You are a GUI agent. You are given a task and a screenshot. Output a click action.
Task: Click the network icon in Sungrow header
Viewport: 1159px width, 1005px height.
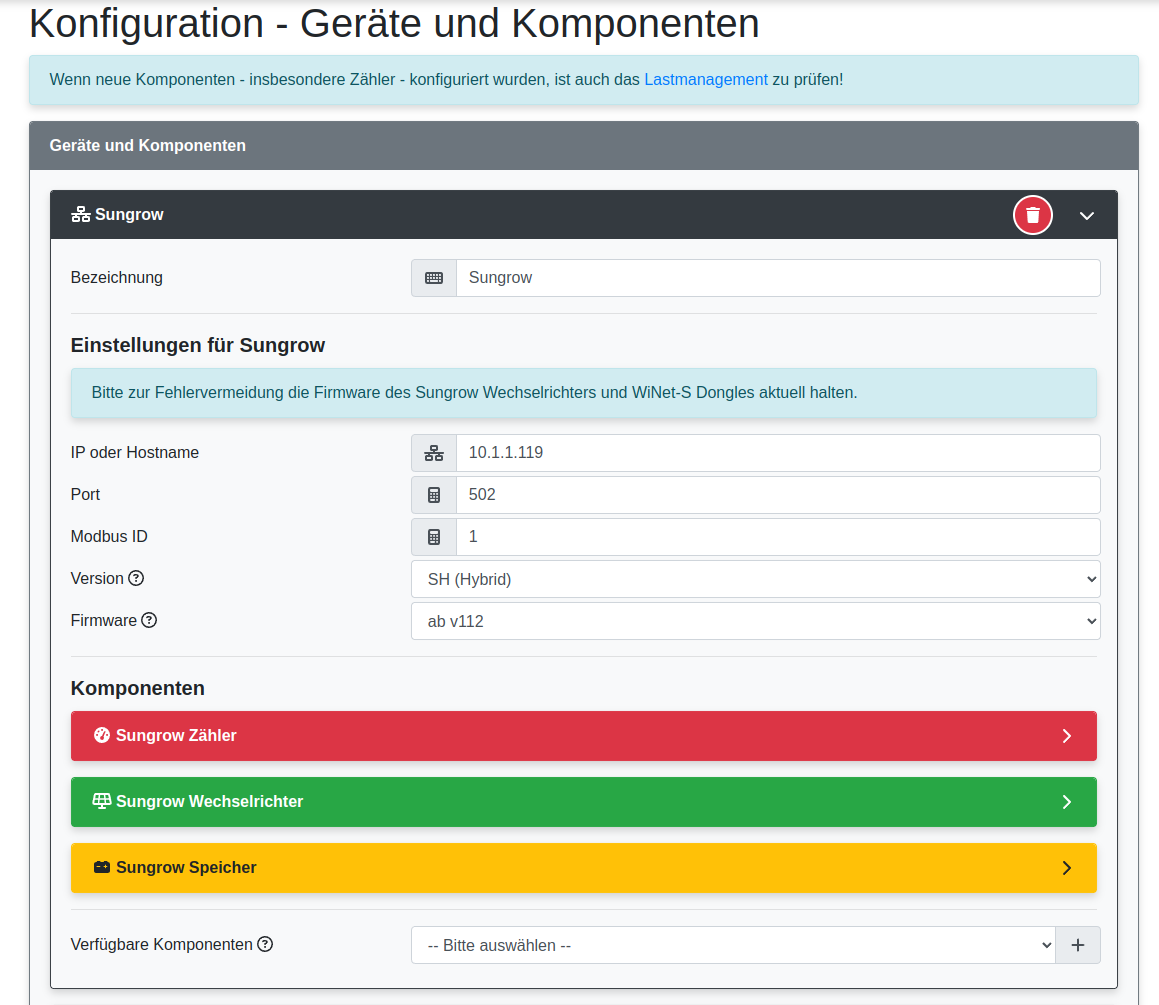pyautogui.click(x=81, y=214)
